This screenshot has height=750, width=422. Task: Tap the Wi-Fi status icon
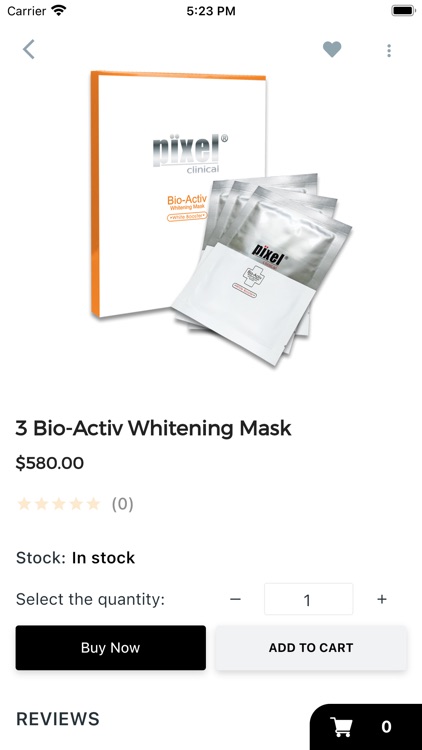click(58, 11)
